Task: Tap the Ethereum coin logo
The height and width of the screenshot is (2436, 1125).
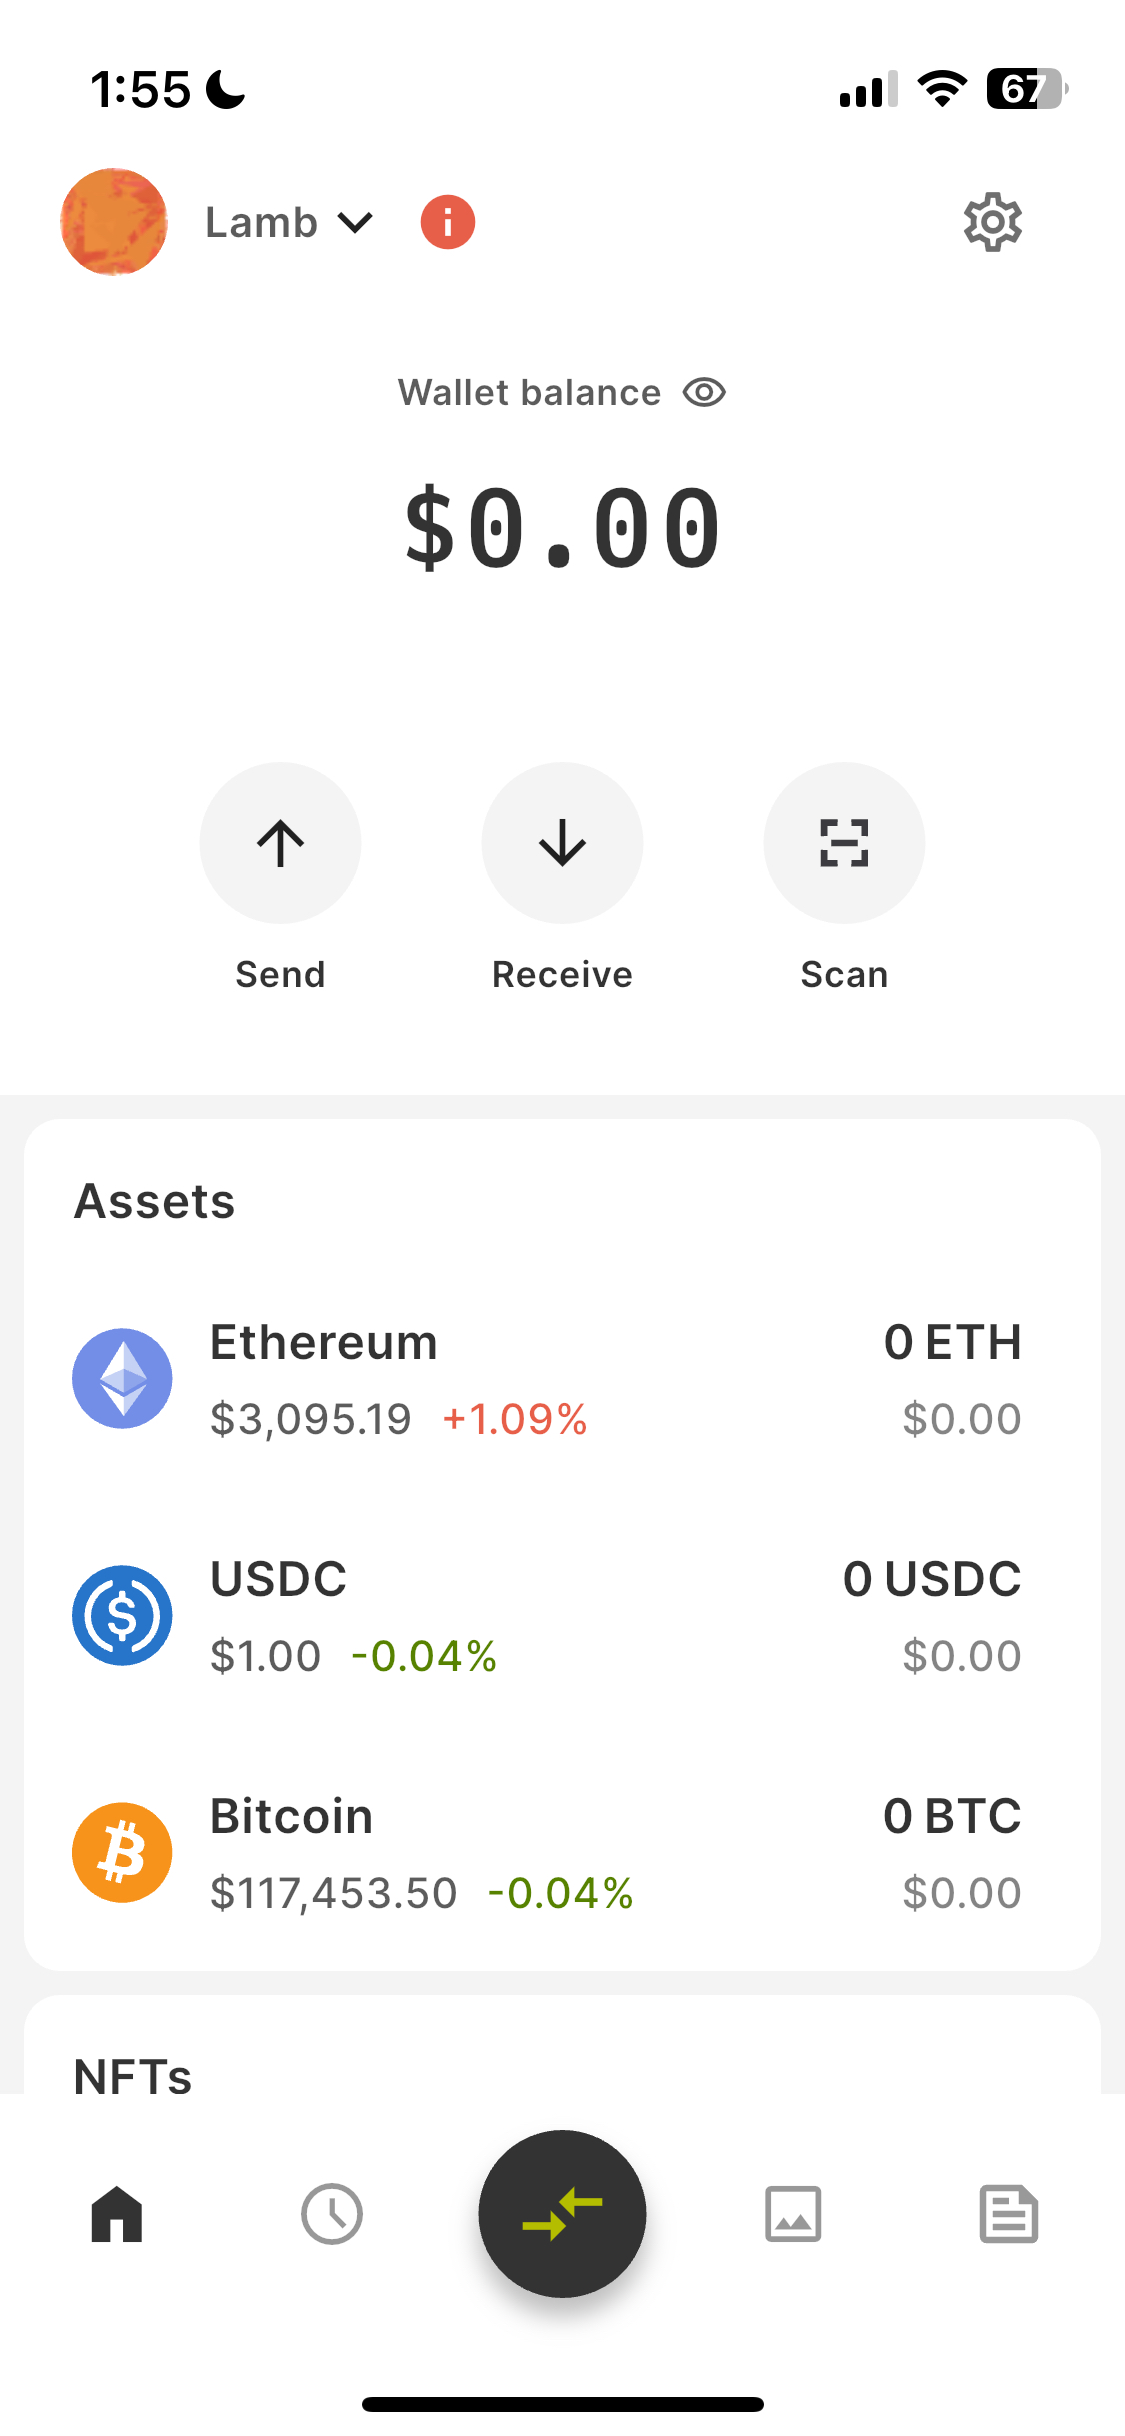Action: coord(122,1378)
